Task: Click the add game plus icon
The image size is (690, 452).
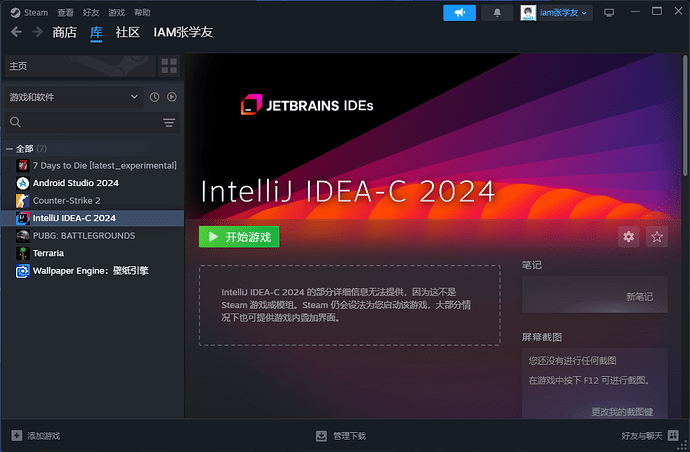Action: (17, 436)
